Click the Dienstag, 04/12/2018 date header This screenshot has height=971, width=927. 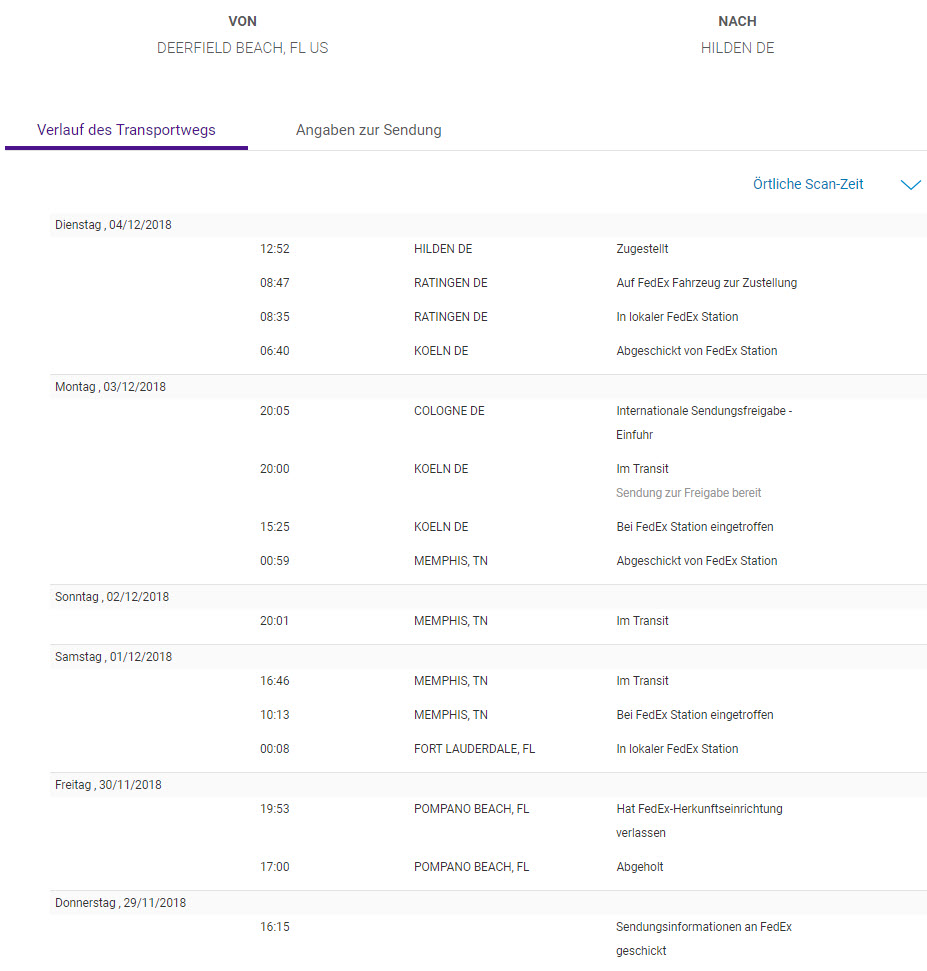[x=113, y=225]
